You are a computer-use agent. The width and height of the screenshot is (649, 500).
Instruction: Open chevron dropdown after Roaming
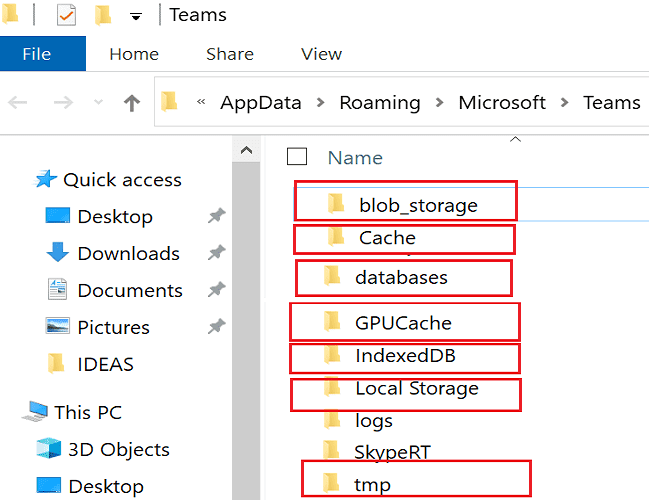point(440,102)
